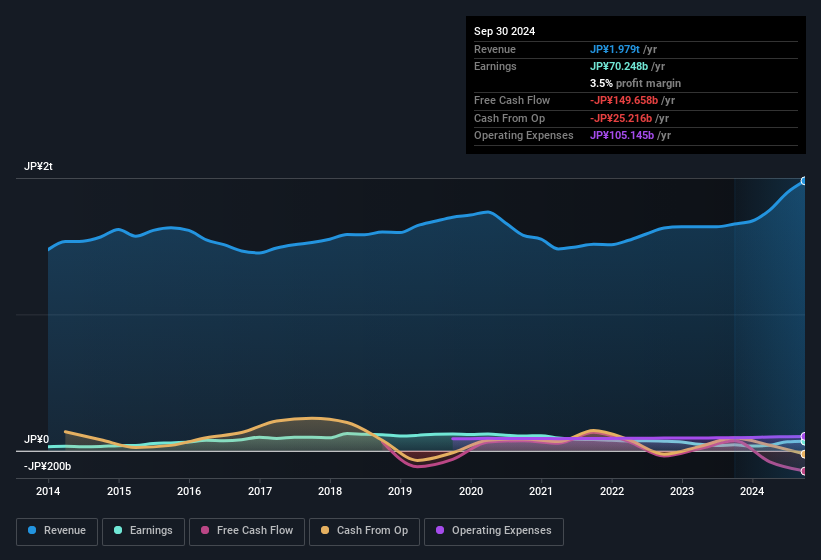Click the teal Earnings legend dot
821x560 pixels.
[x=118, y=530]
